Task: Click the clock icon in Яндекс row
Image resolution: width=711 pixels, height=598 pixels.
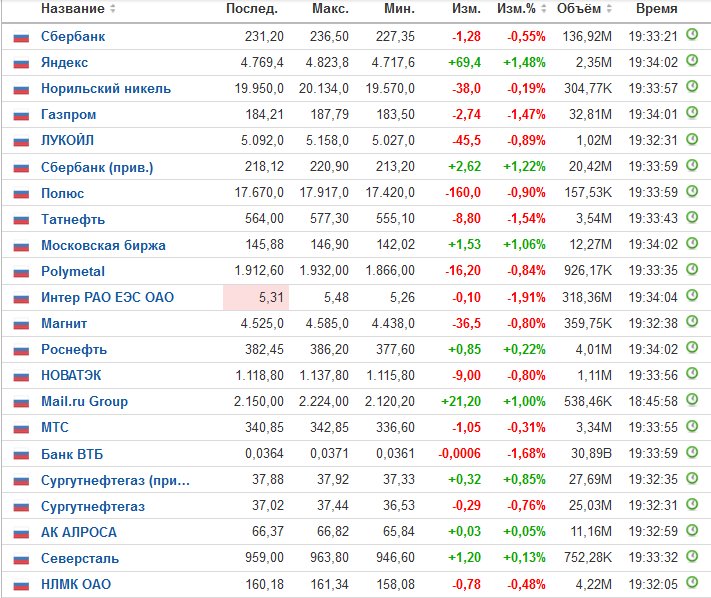Action: tap(692, 60)
